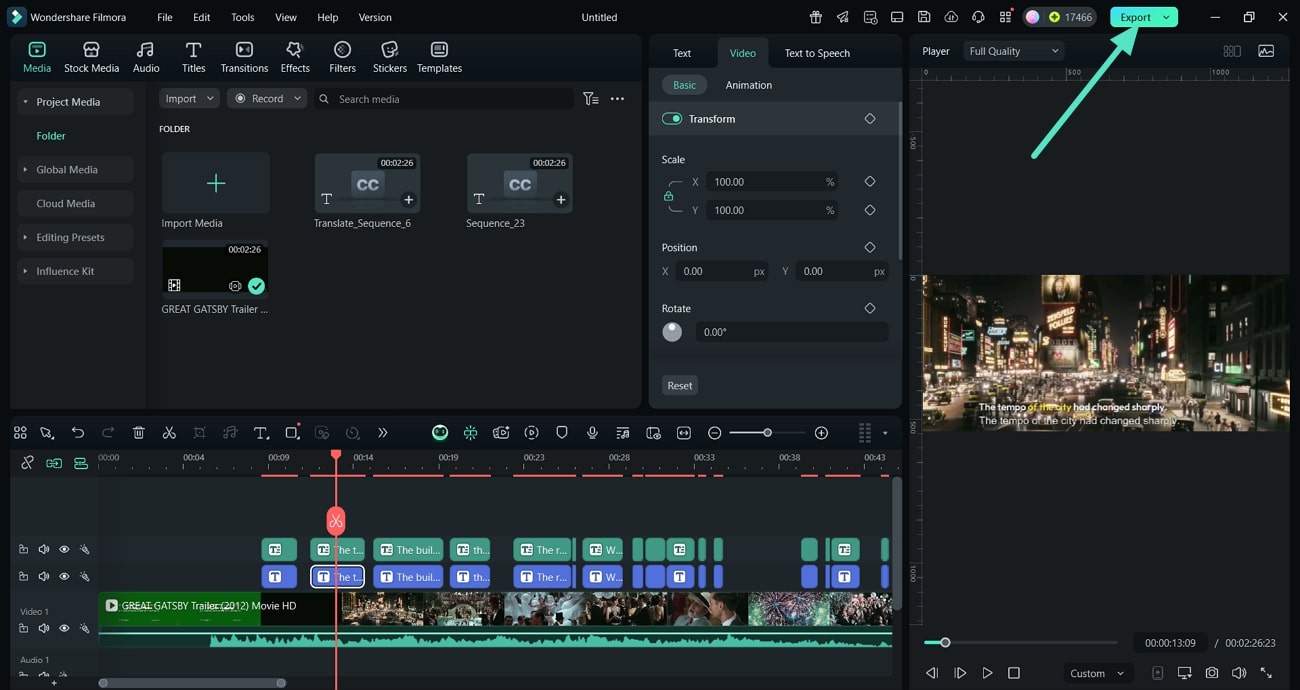The width and height of the screenshot is (1300, 690).
Task: Toggle the Position keyframe diamond
Action: [x=870, y=247]
